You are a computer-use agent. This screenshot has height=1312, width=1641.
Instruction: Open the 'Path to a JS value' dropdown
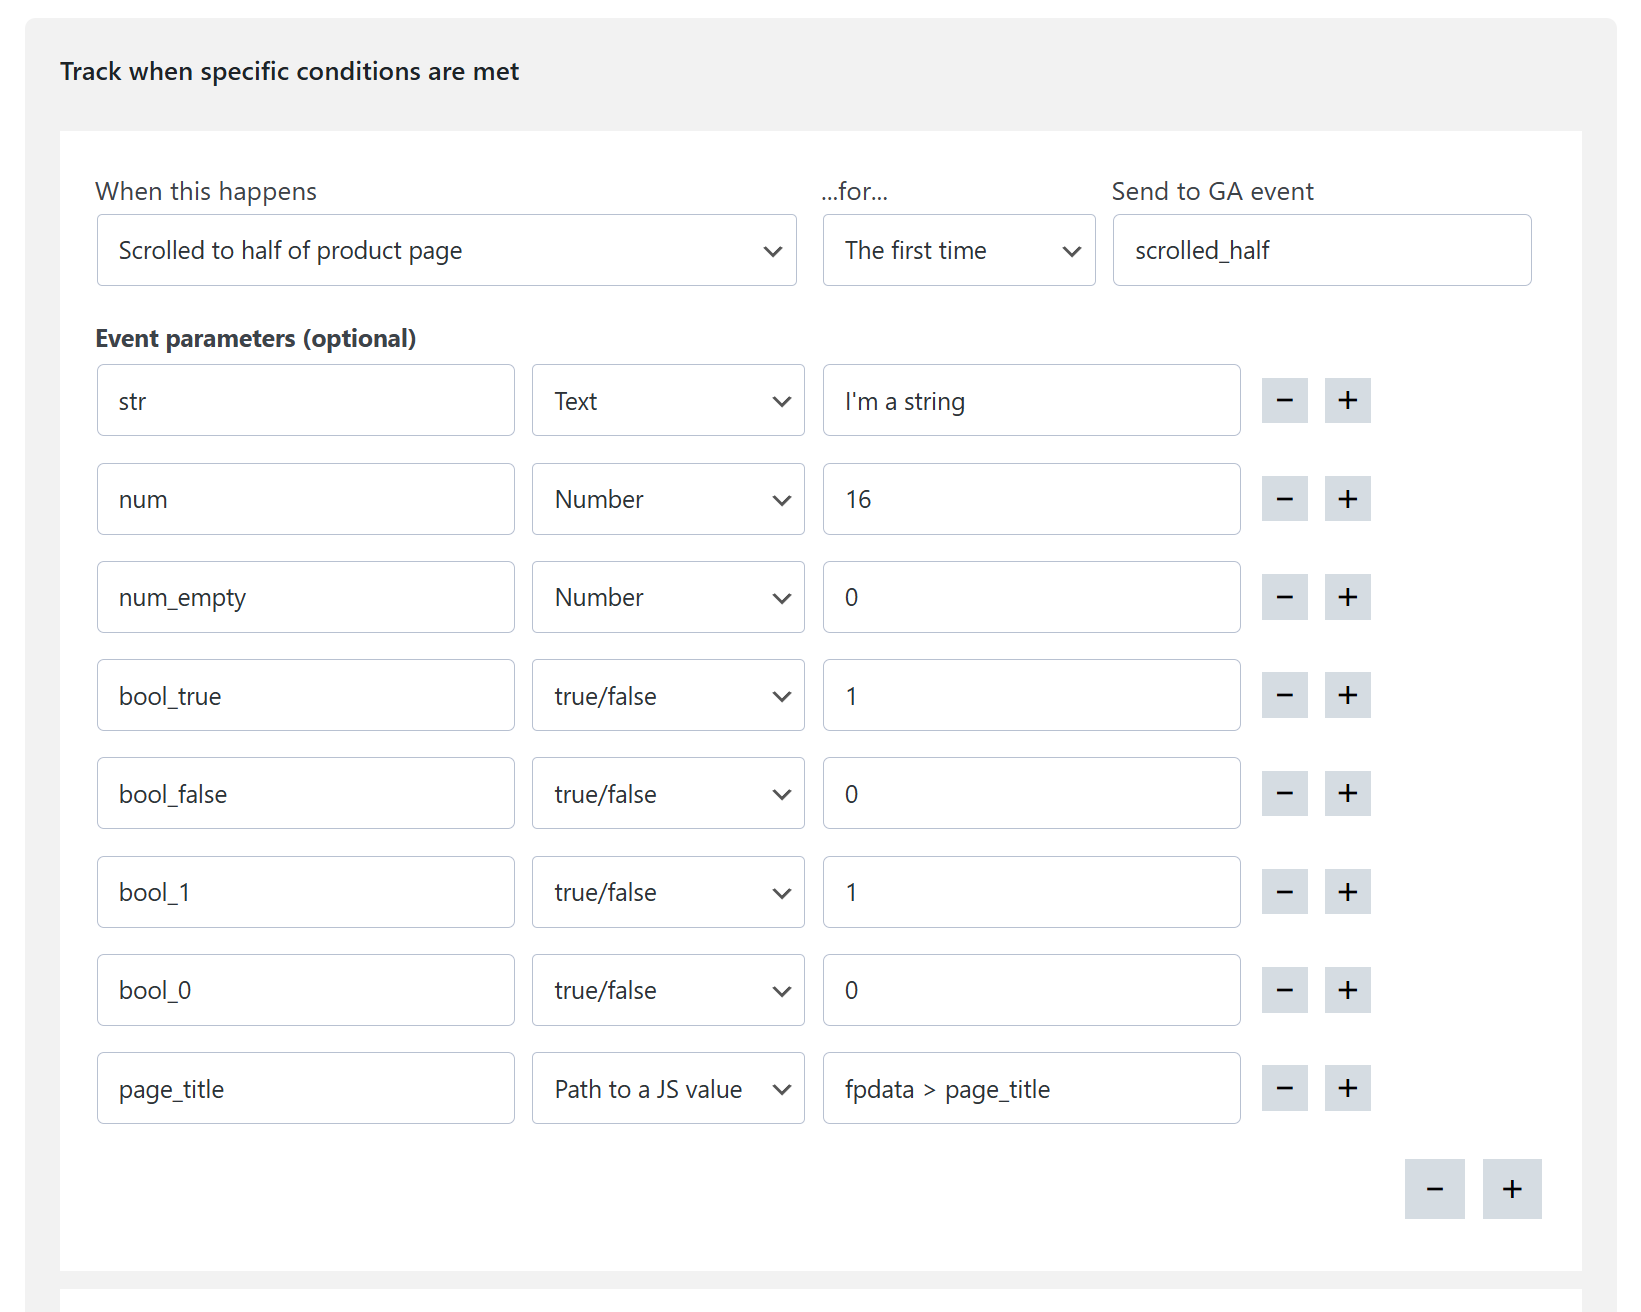coord(667,1088)
